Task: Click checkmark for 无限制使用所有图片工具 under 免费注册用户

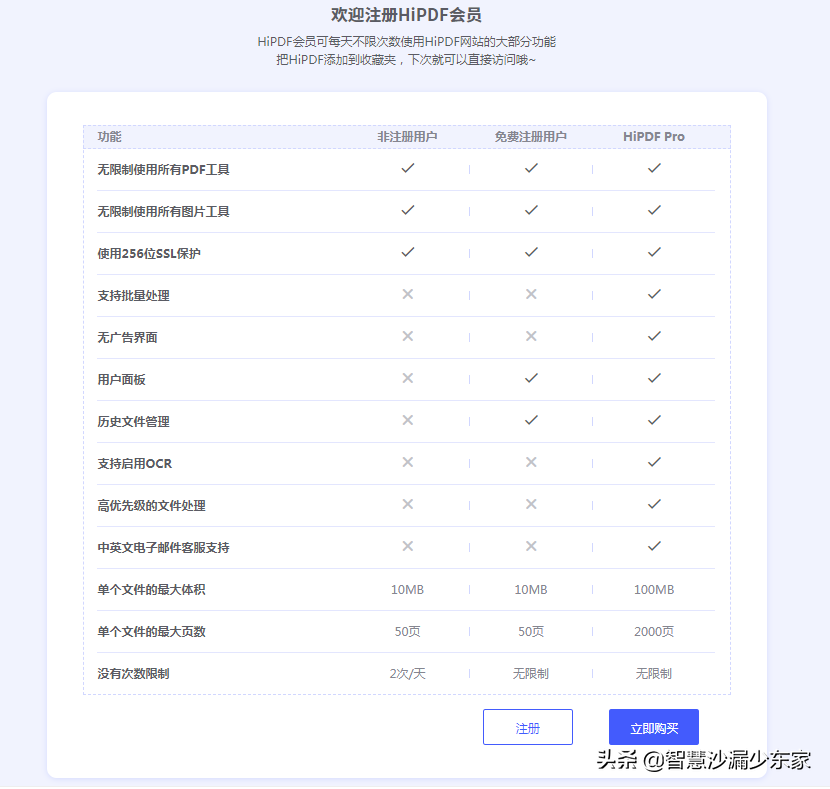Action: [x=531, y=210]
